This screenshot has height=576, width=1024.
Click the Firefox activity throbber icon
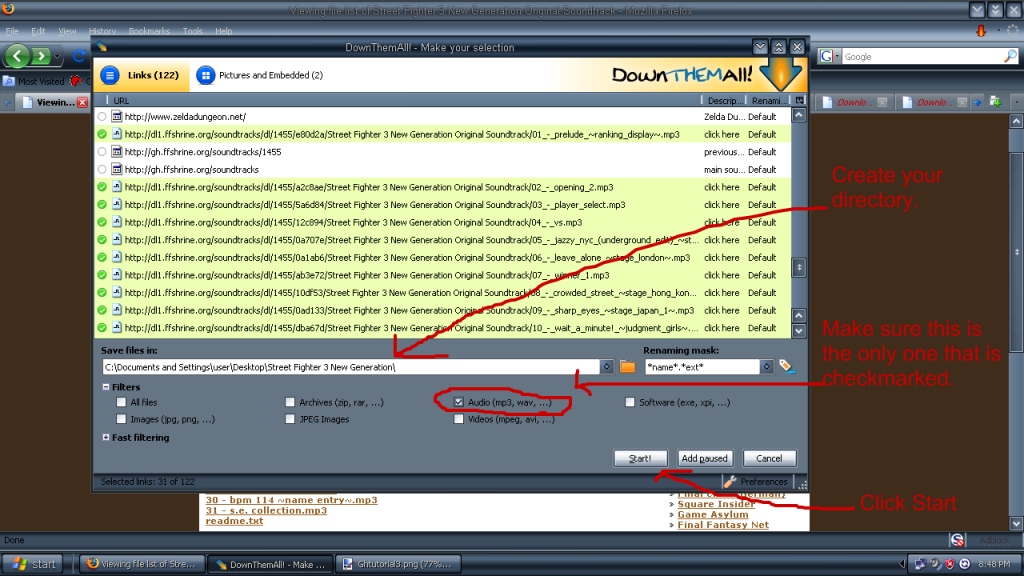(1012, 30)
